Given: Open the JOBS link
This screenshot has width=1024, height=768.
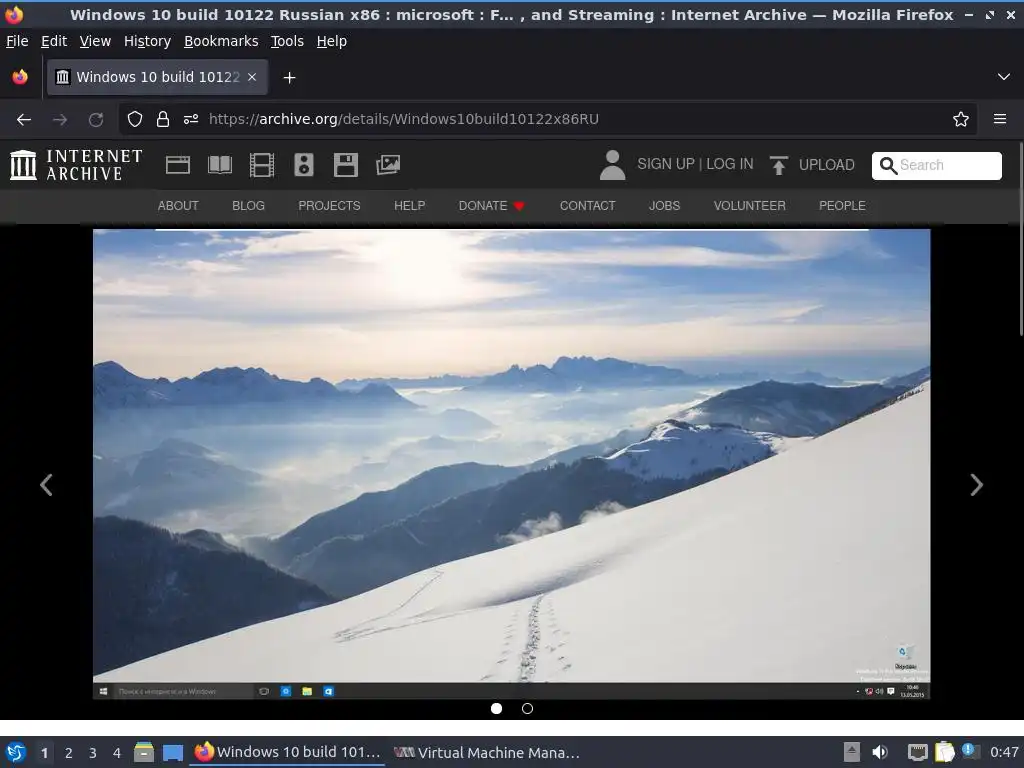Looking at the screenshot, I should [x=664, y=206].
